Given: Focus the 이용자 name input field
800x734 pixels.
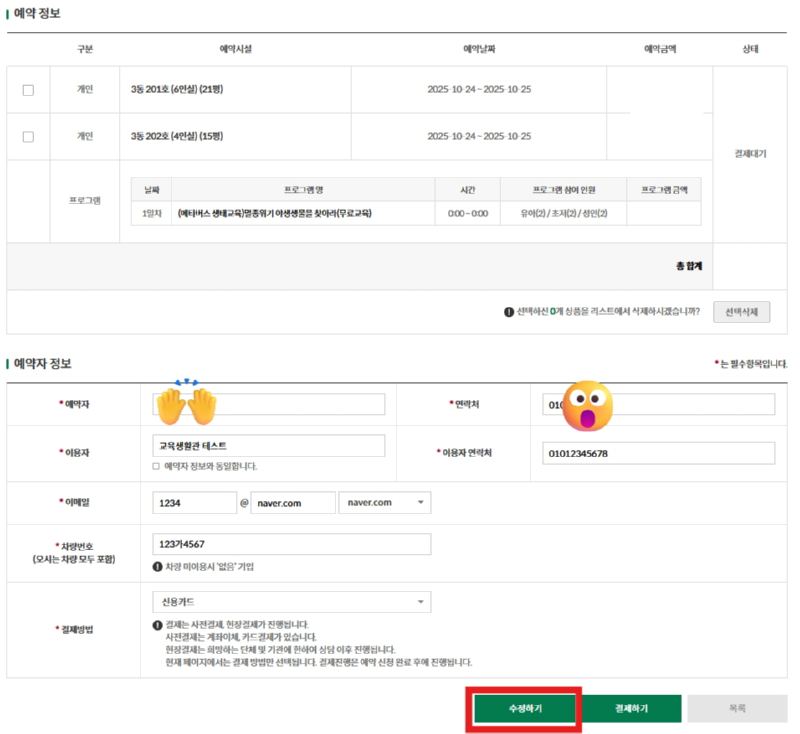Looking at the screenshot, I should pos(268,446).
